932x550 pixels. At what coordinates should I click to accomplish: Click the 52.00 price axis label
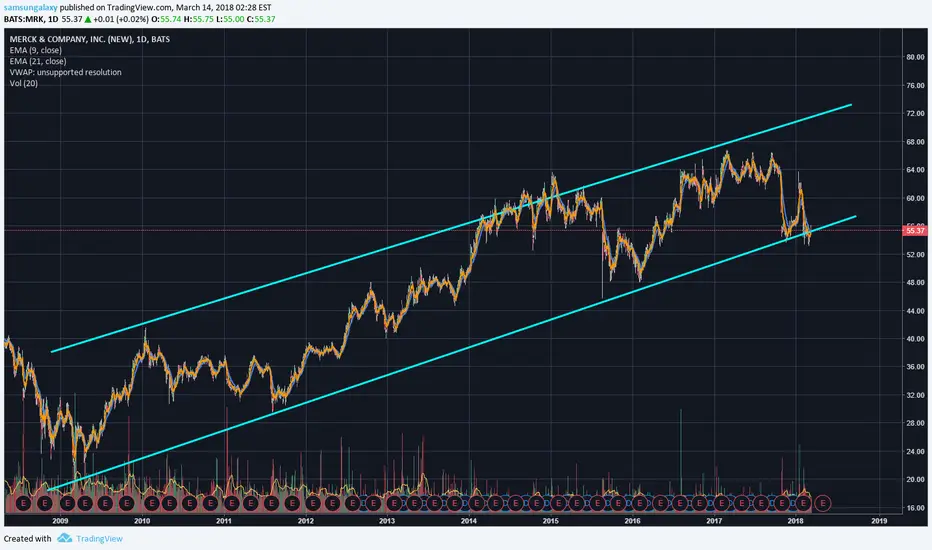coord(915,254)
